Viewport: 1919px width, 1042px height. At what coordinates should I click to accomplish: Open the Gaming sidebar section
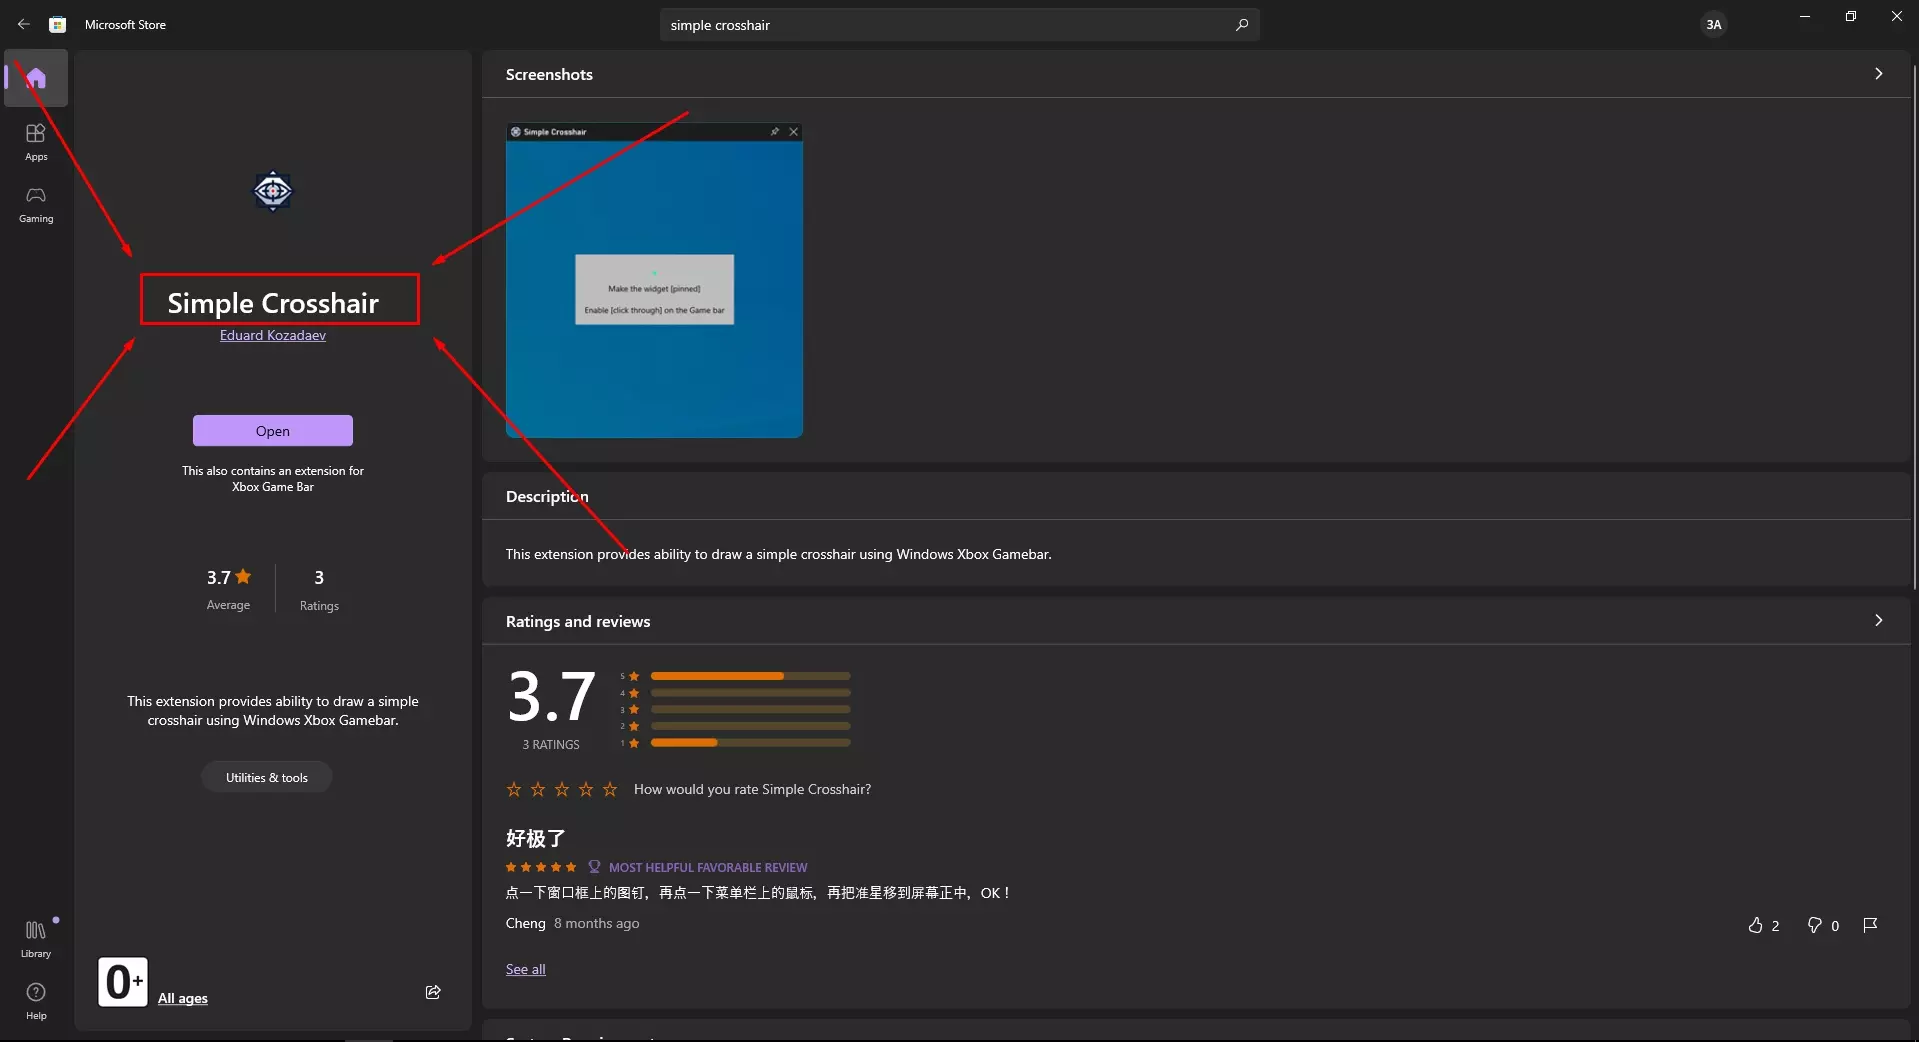(x=36, y=204)
